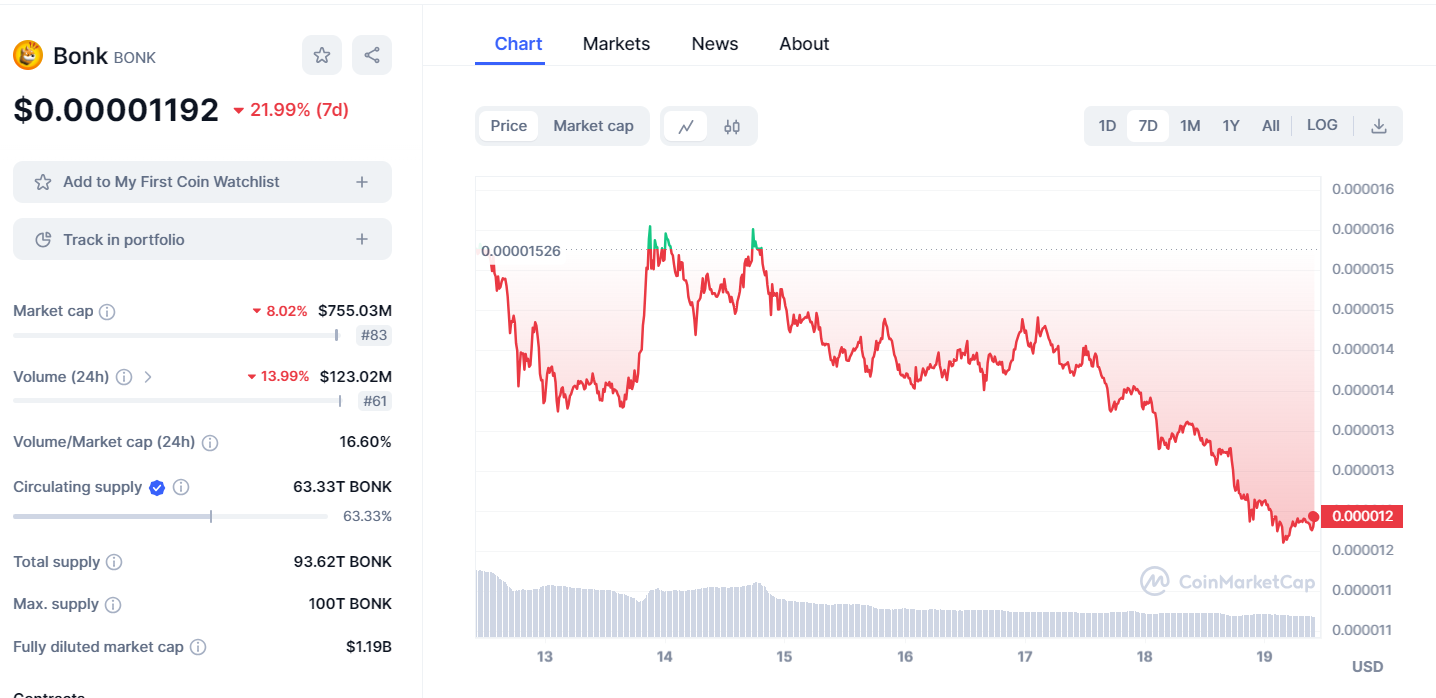
Task: Click the info icon next to Max. supply
Action: (113, 605)
